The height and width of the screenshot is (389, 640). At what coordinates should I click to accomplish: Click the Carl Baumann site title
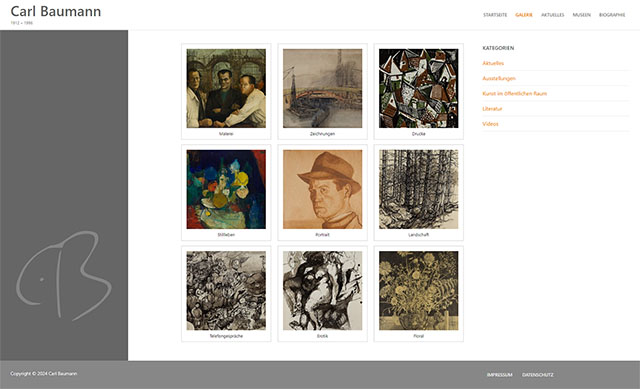pos(56,11)
